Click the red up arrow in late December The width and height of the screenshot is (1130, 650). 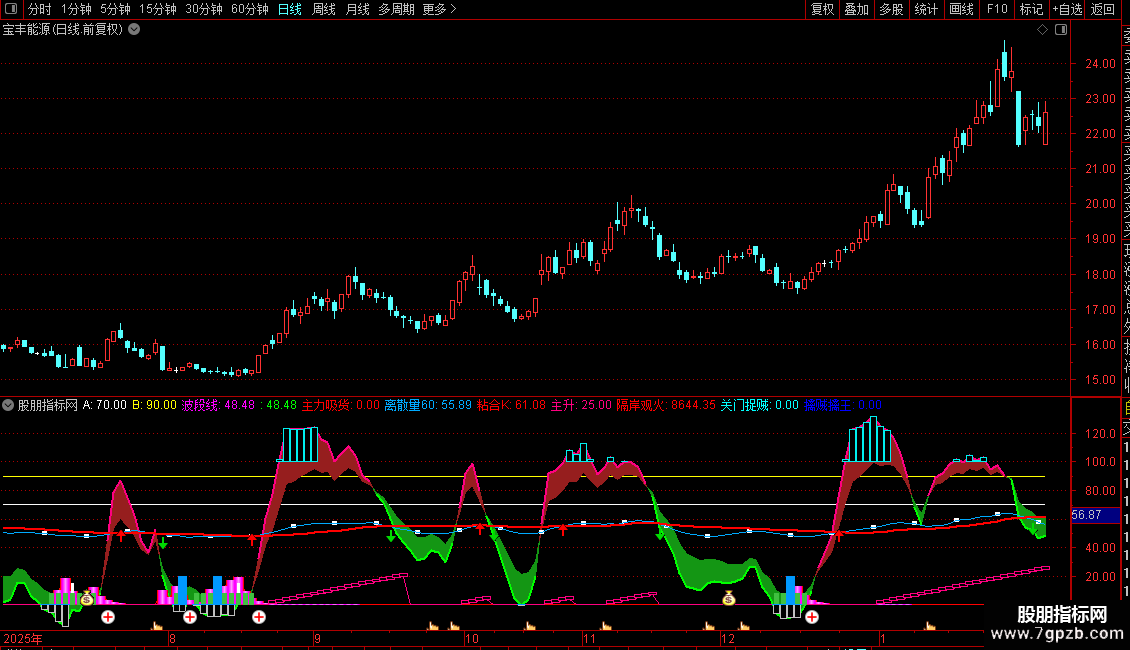pos(838,536)
